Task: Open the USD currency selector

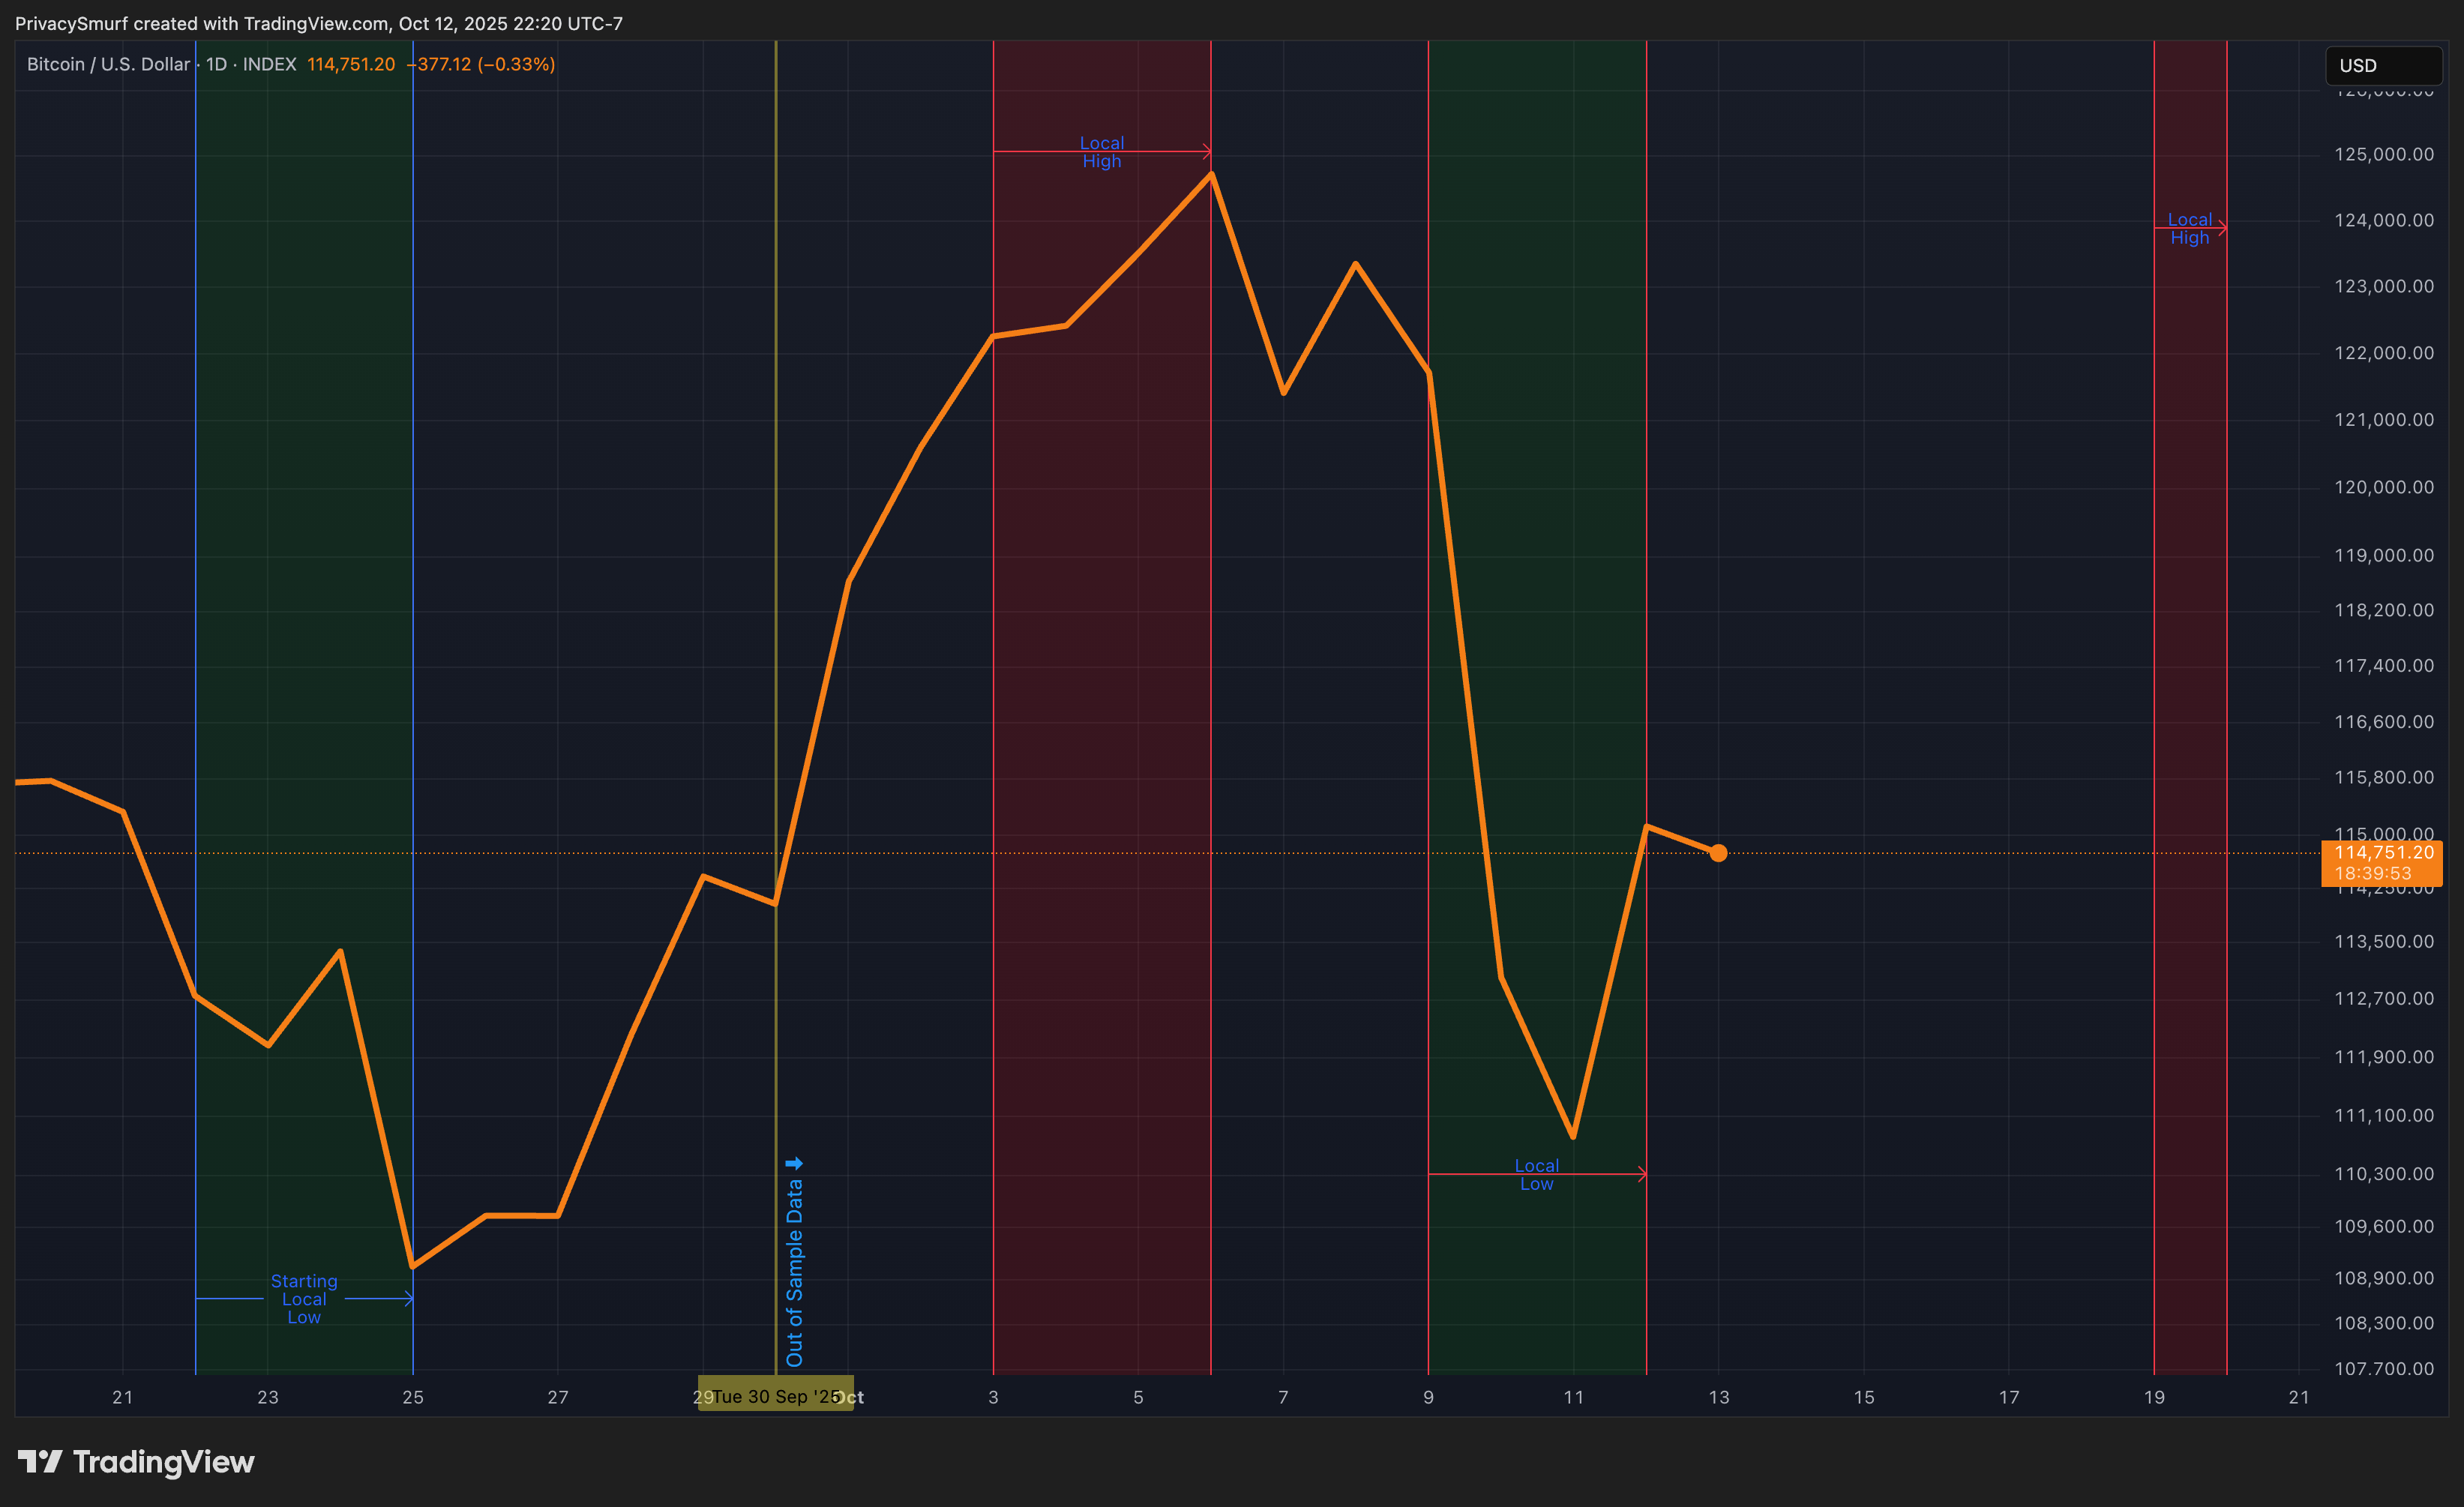Action: tap(2382, 65)
